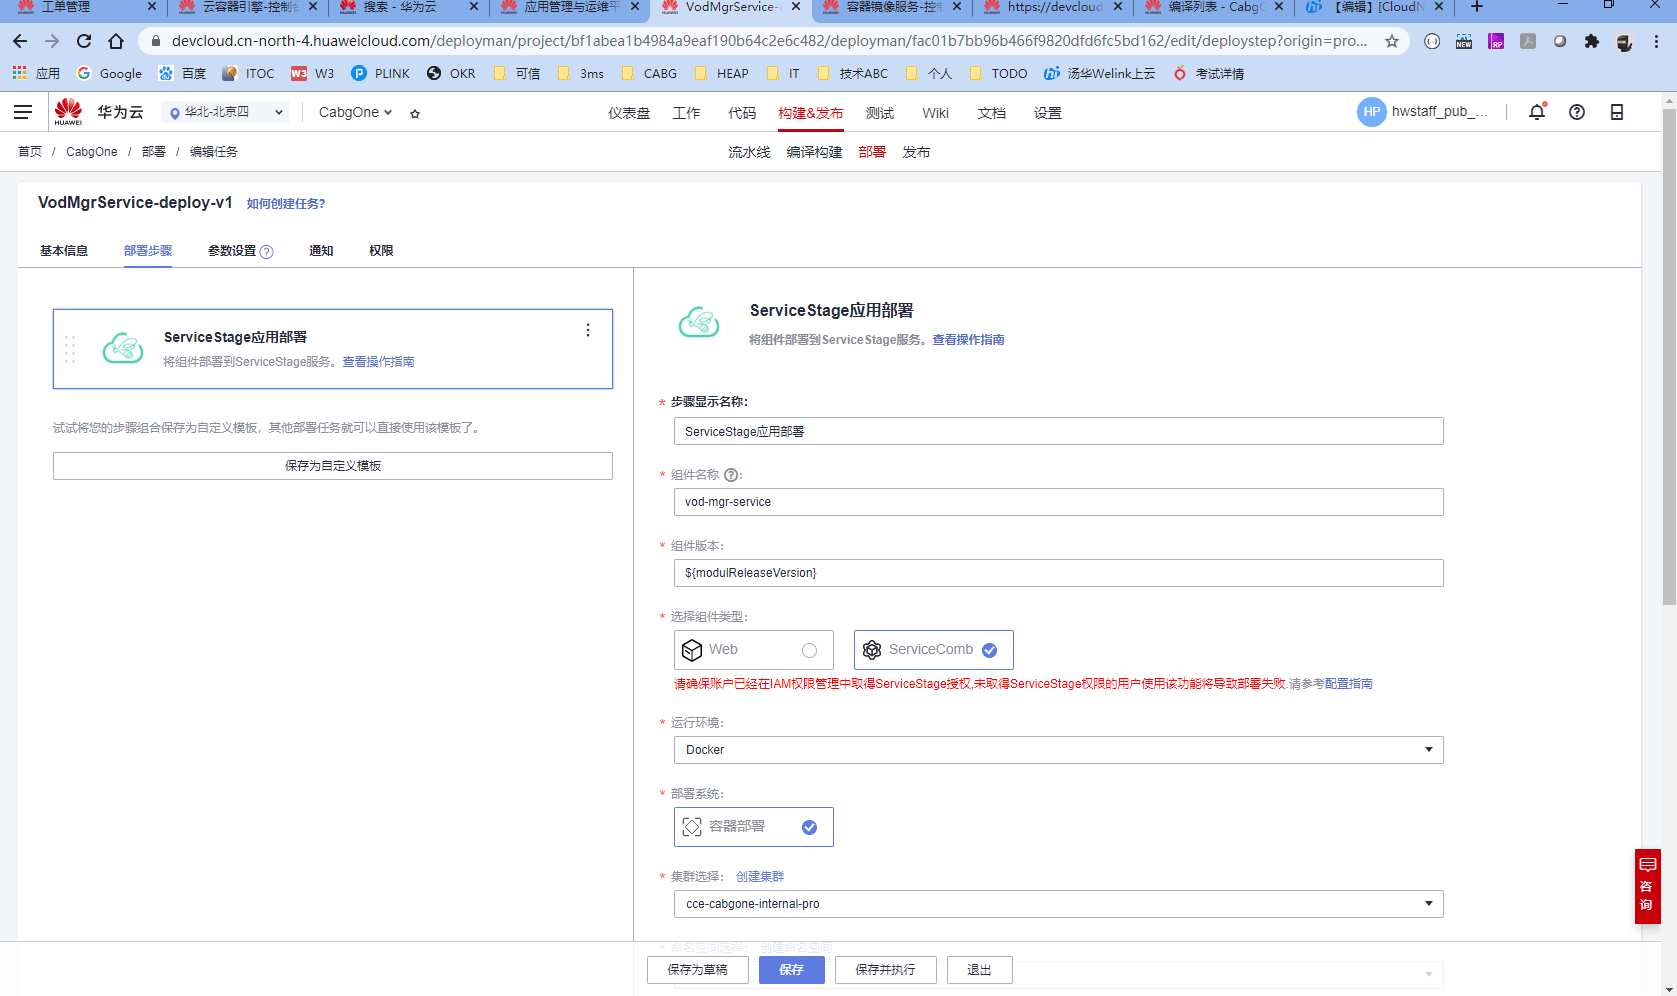Screen dimensions: 1677x996
Task: Expand the CabgOne project dropdown
Action: tap(355, 112)
